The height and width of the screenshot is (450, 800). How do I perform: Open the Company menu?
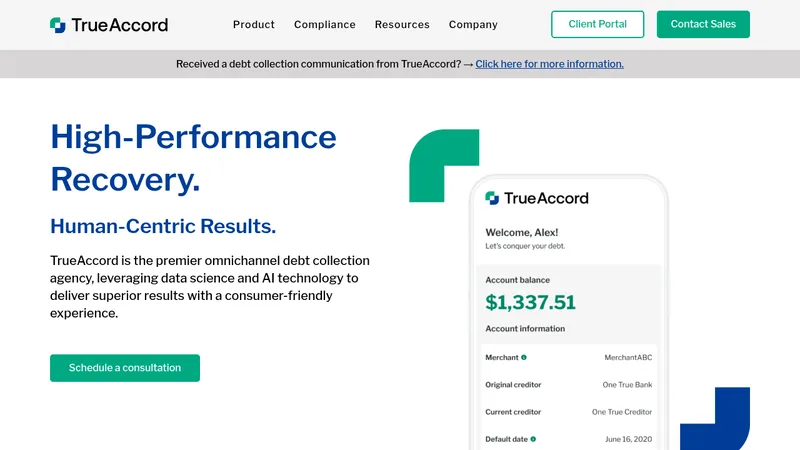[473, 24]
